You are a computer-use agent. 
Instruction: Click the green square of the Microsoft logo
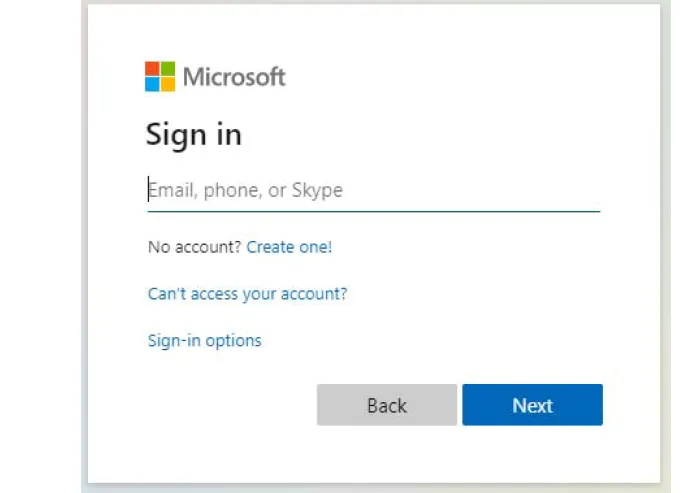(x=168, y=69)
